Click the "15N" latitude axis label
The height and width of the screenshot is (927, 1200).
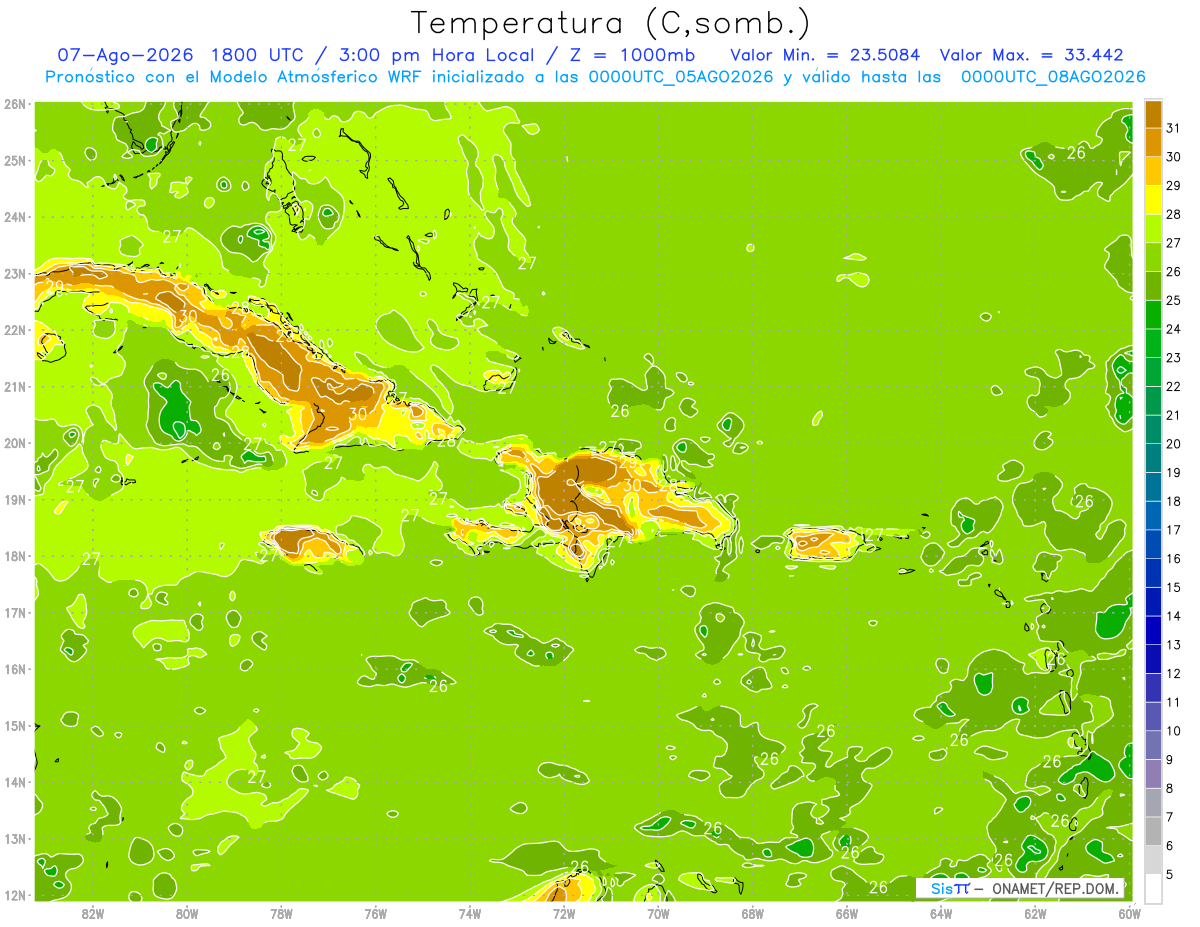pyautogui.click(x=15, y=726)
